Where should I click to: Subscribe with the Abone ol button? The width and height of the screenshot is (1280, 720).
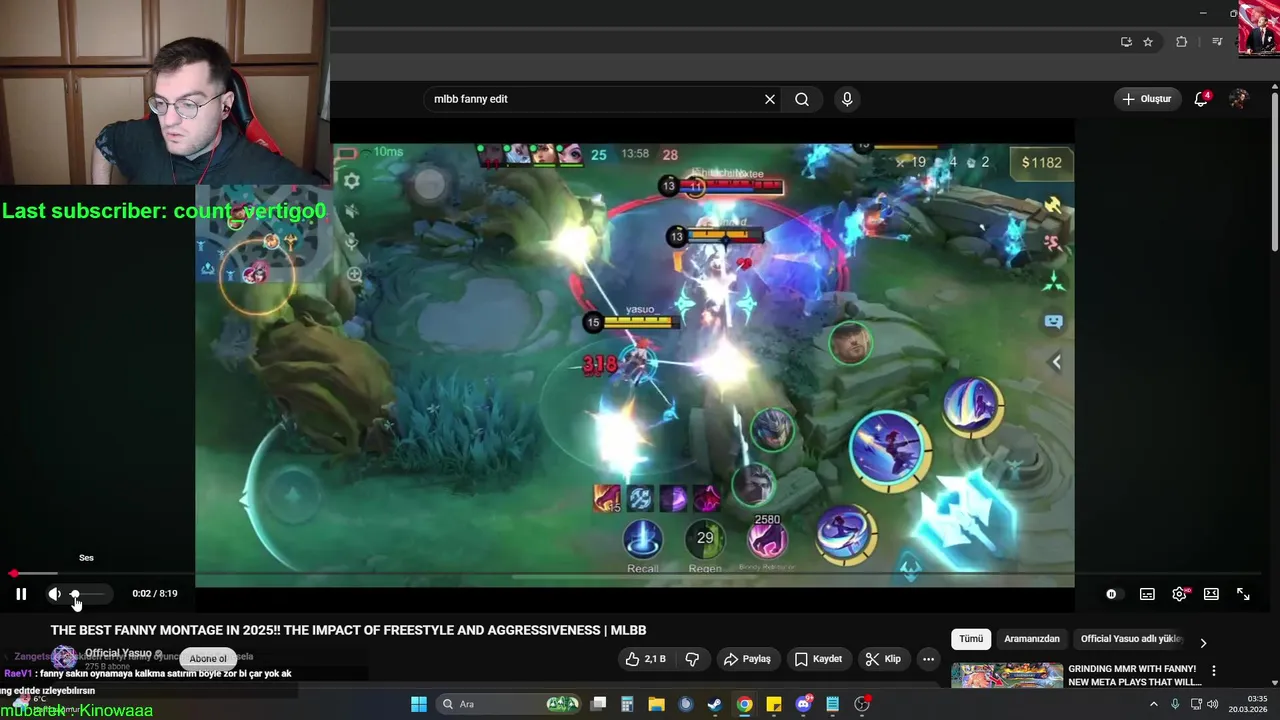208,658
